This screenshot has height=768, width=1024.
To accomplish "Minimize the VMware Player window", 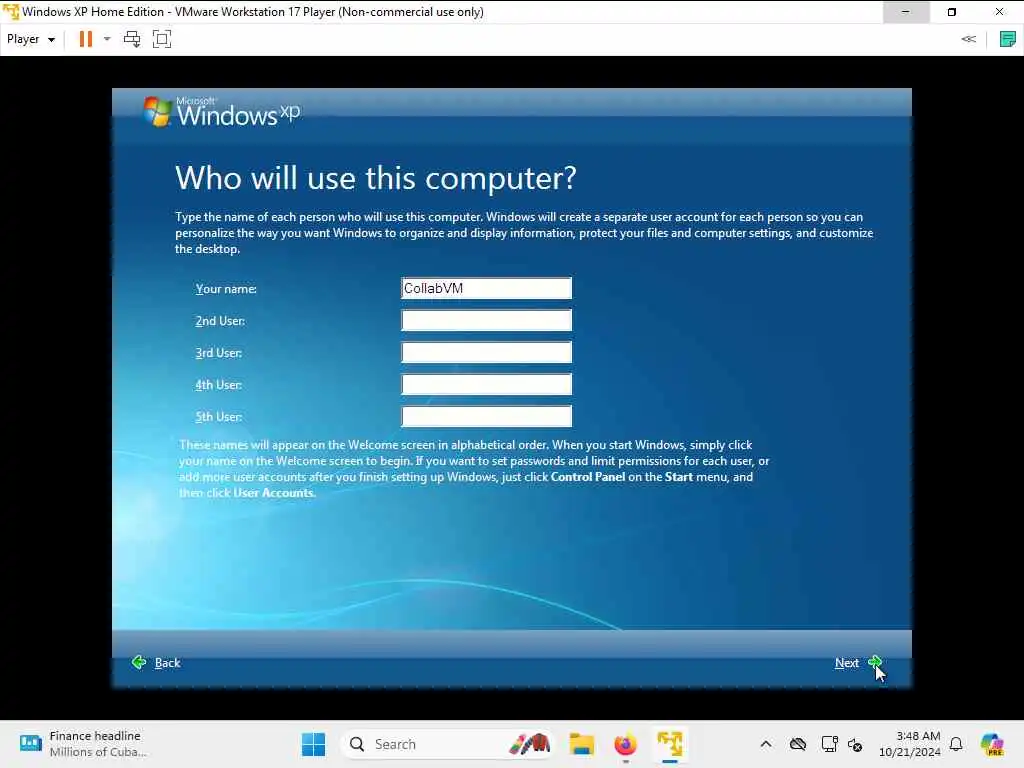I will (x=906, y=12).
